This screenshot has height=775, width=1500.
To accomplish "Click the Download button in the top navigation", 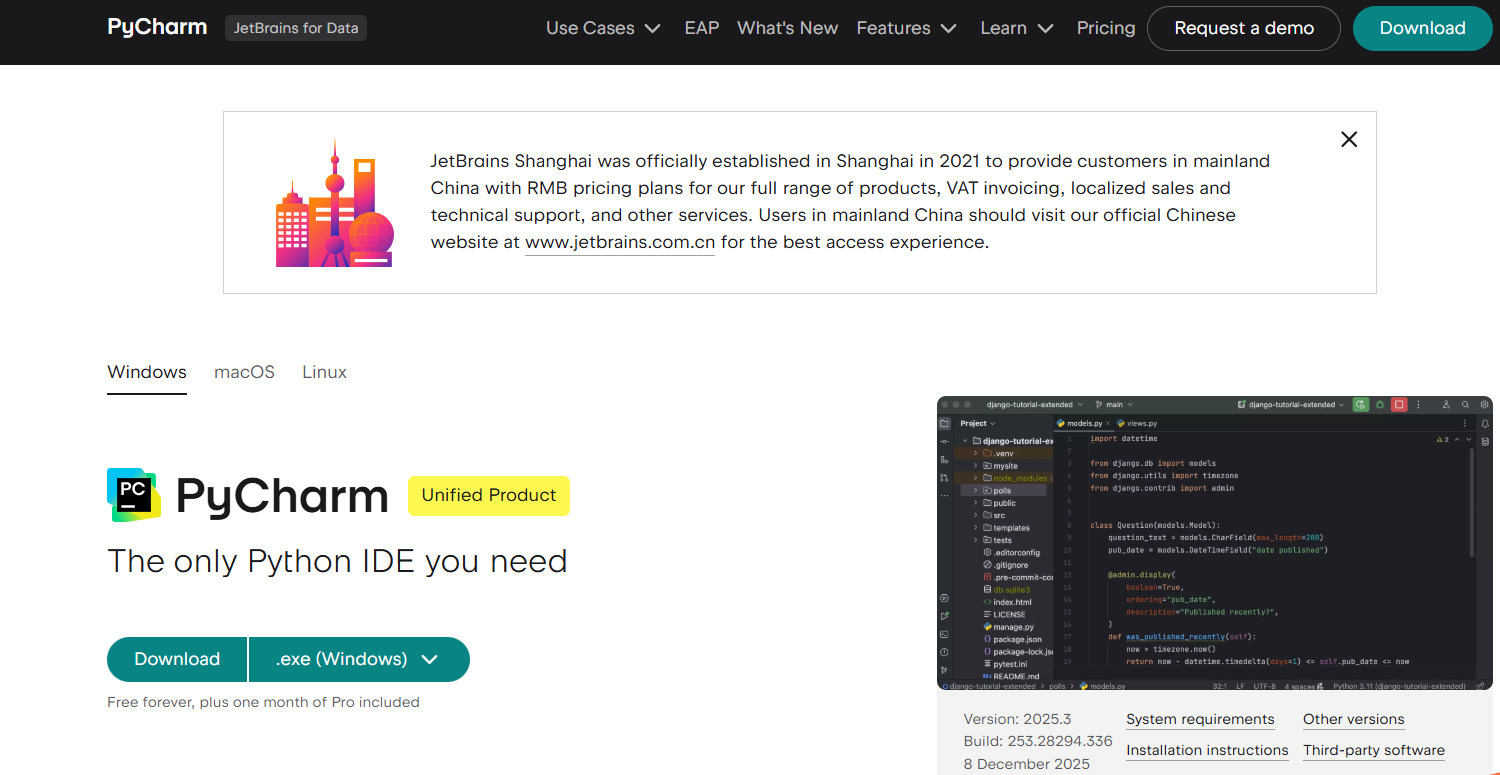I will [x=1422, y=28].
